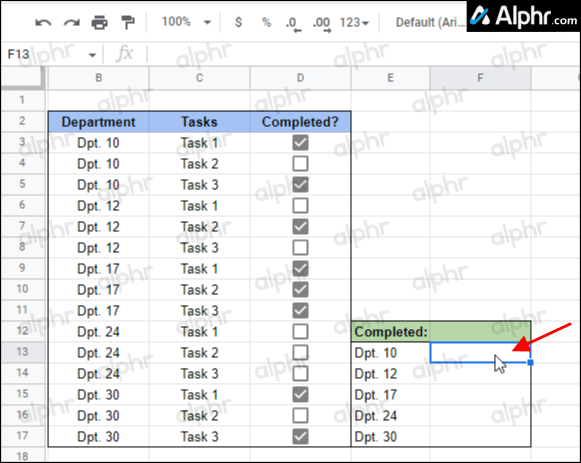This screenshot has width=581, height=463.
Task: Click Dpt. 17 cell in row 9
Action: coord(99,269)
